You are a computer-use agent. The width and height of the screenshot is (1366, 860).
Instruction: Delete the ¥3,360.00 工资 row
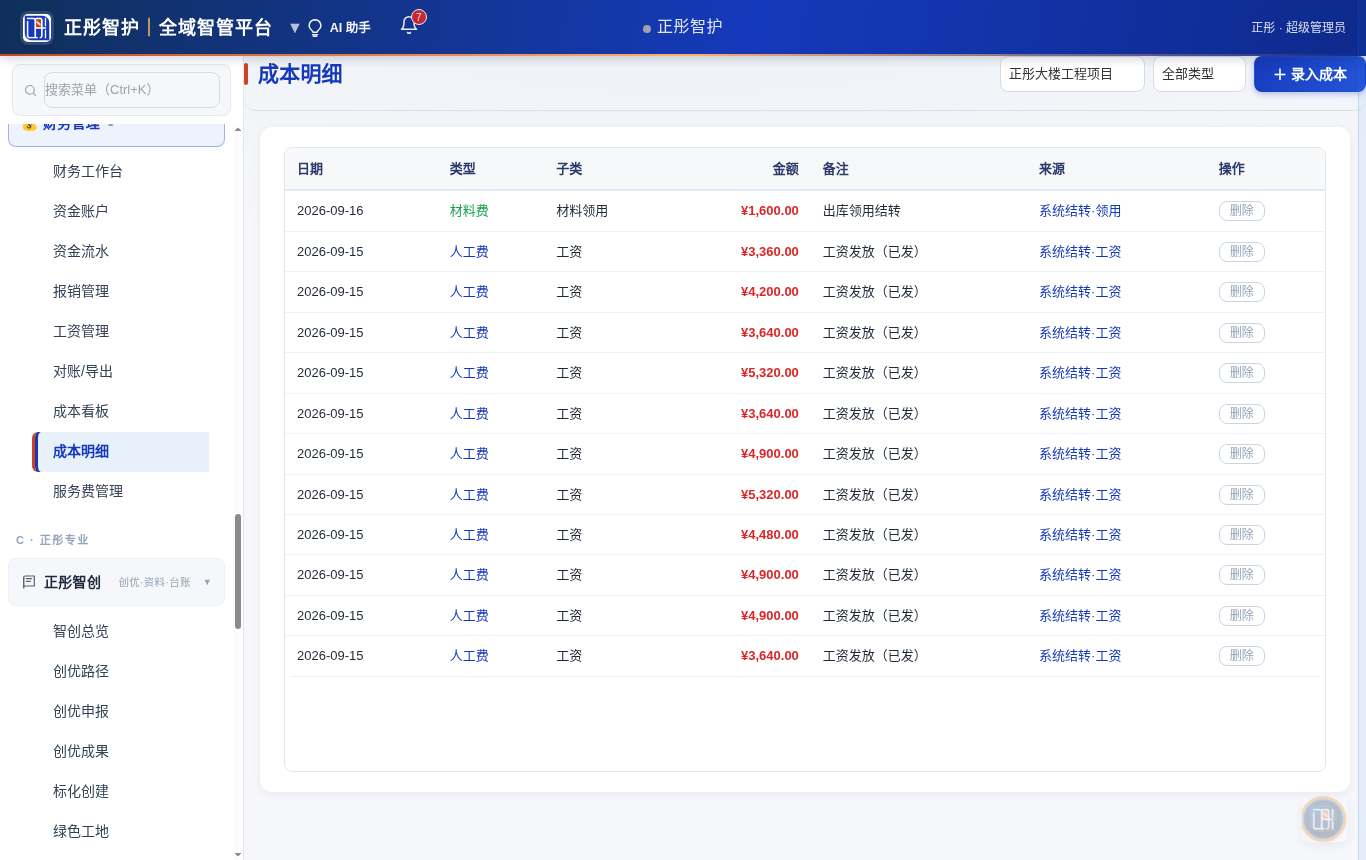pyautogui.click(x=1241, y=252)
